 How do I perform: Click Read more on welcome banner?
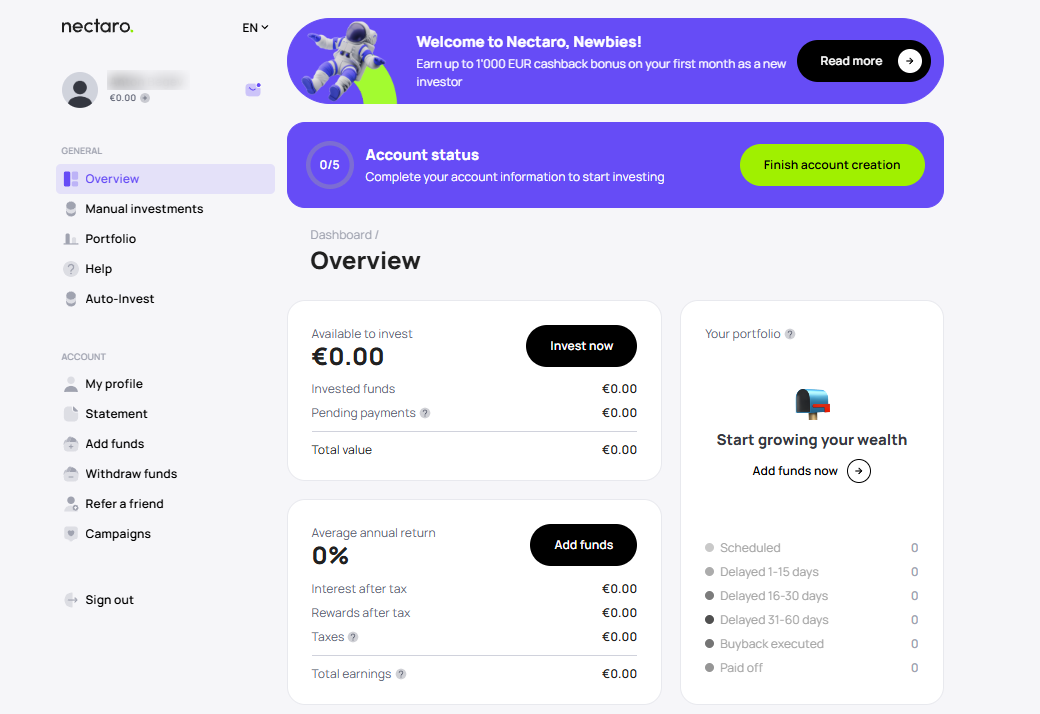863,61
